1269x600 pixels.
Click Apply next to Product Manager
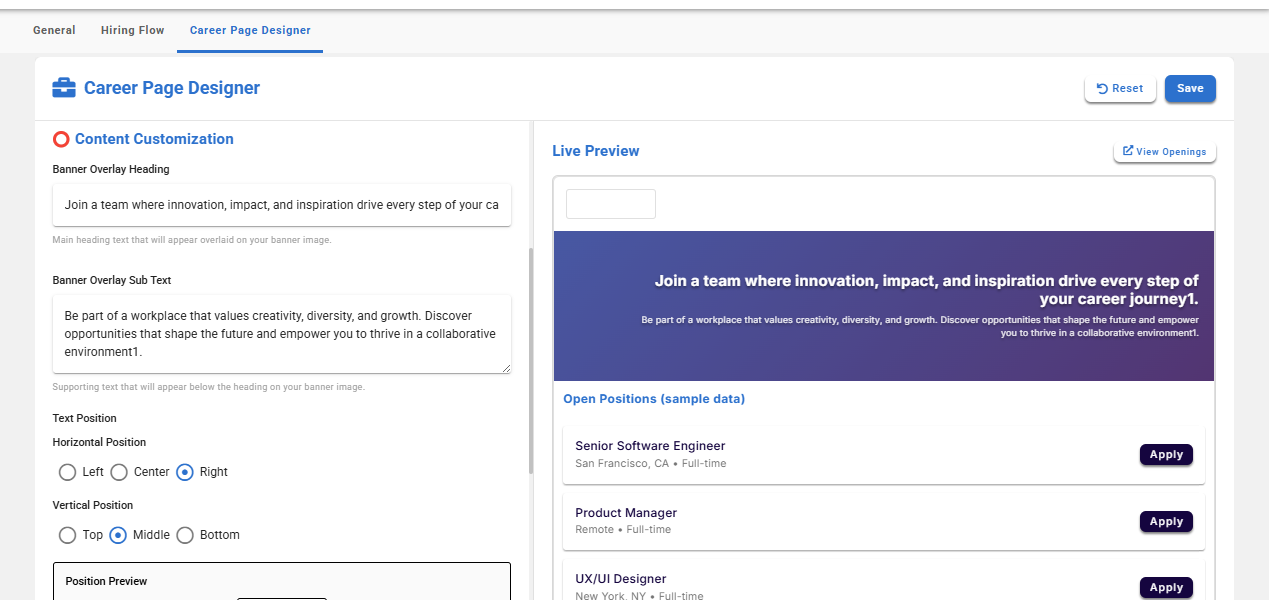click(x=1166, y=522)
